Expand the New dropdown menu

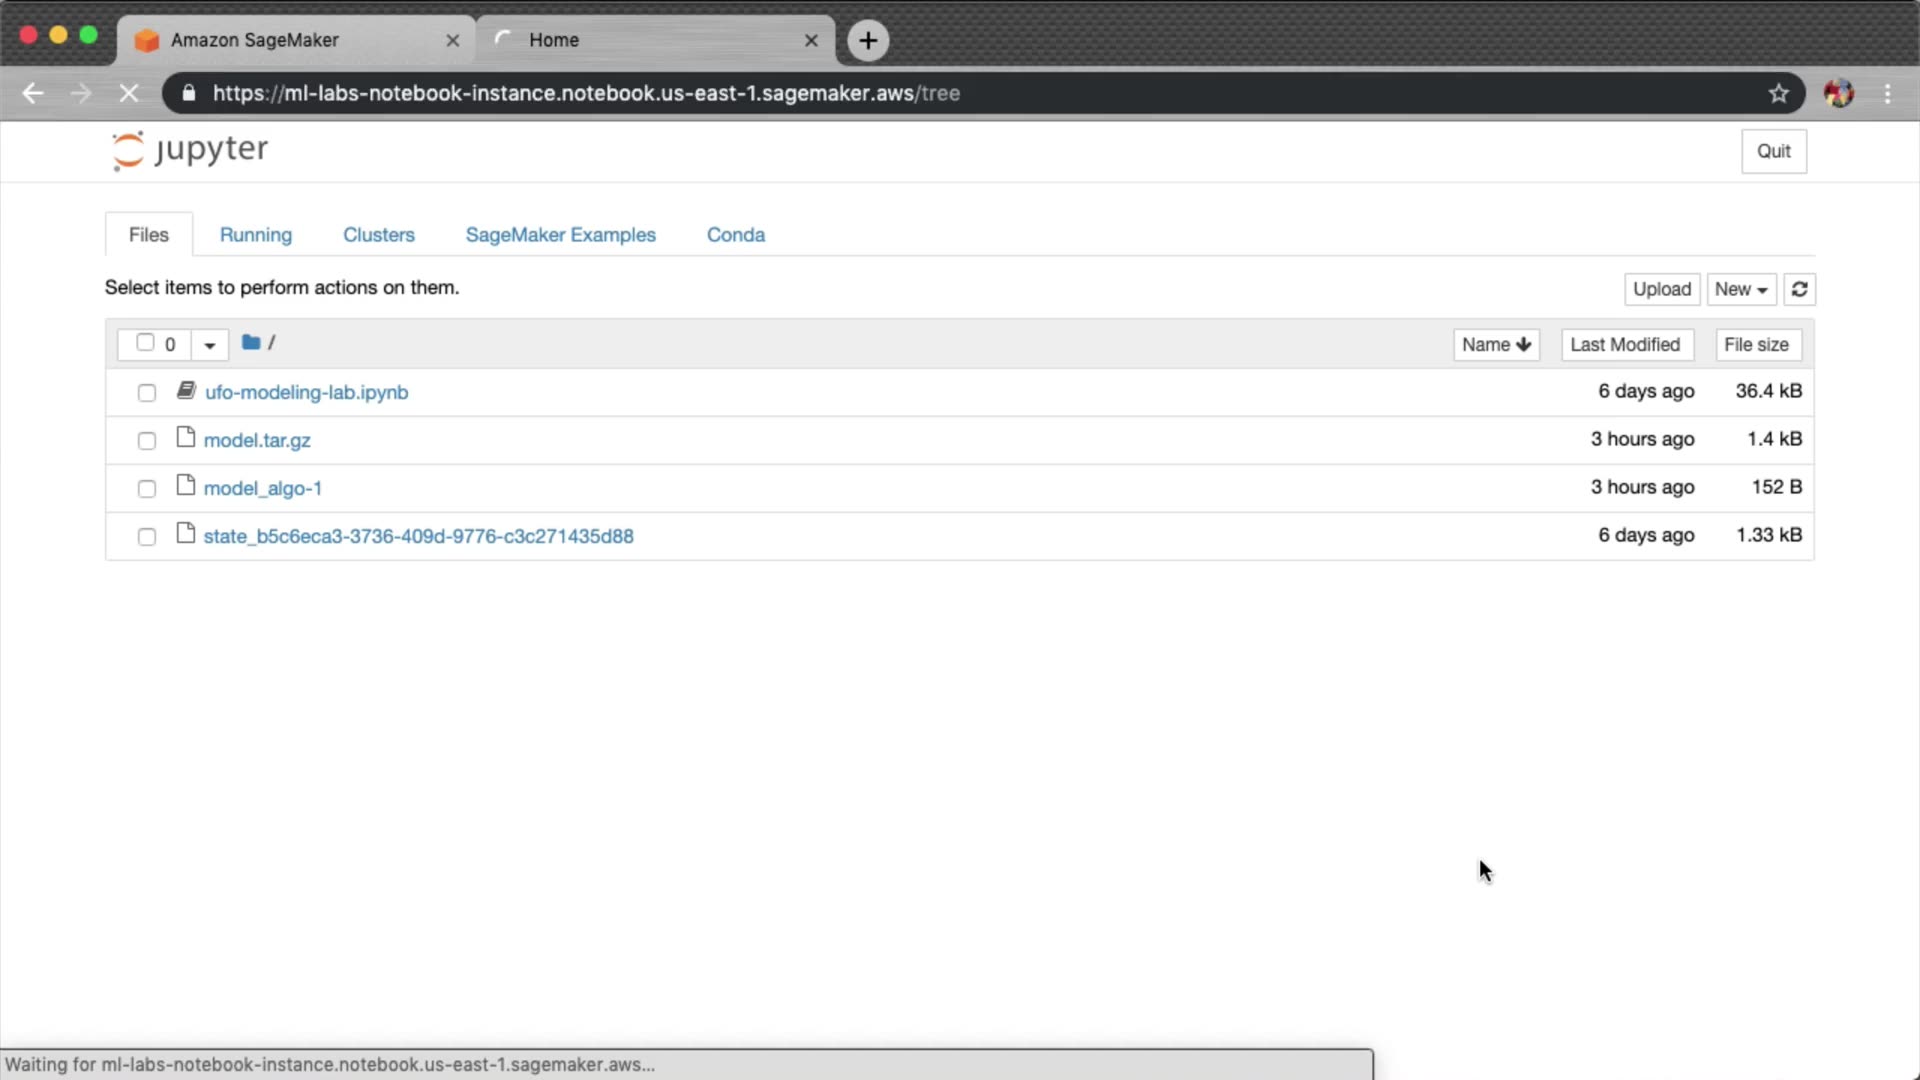pos(1741,289)
